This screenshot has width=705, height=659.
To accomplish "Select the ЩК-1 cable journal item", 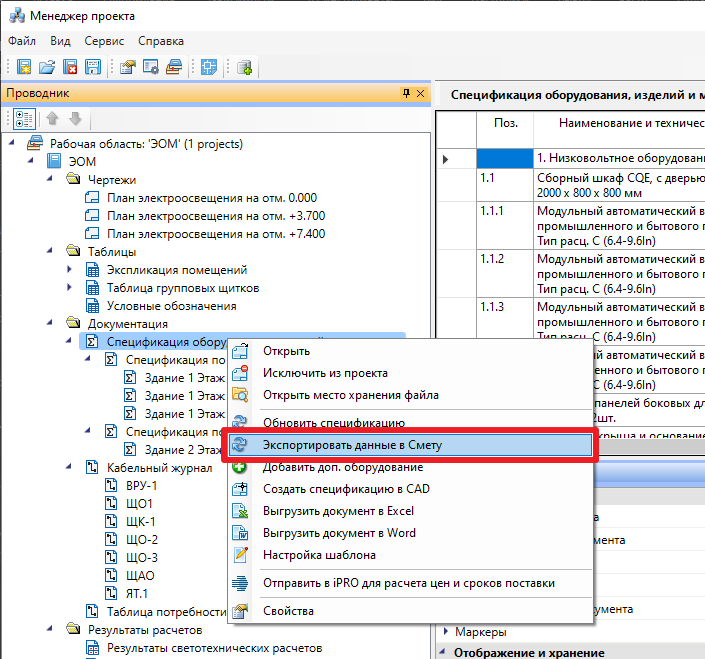I will [x=140, y=522].
